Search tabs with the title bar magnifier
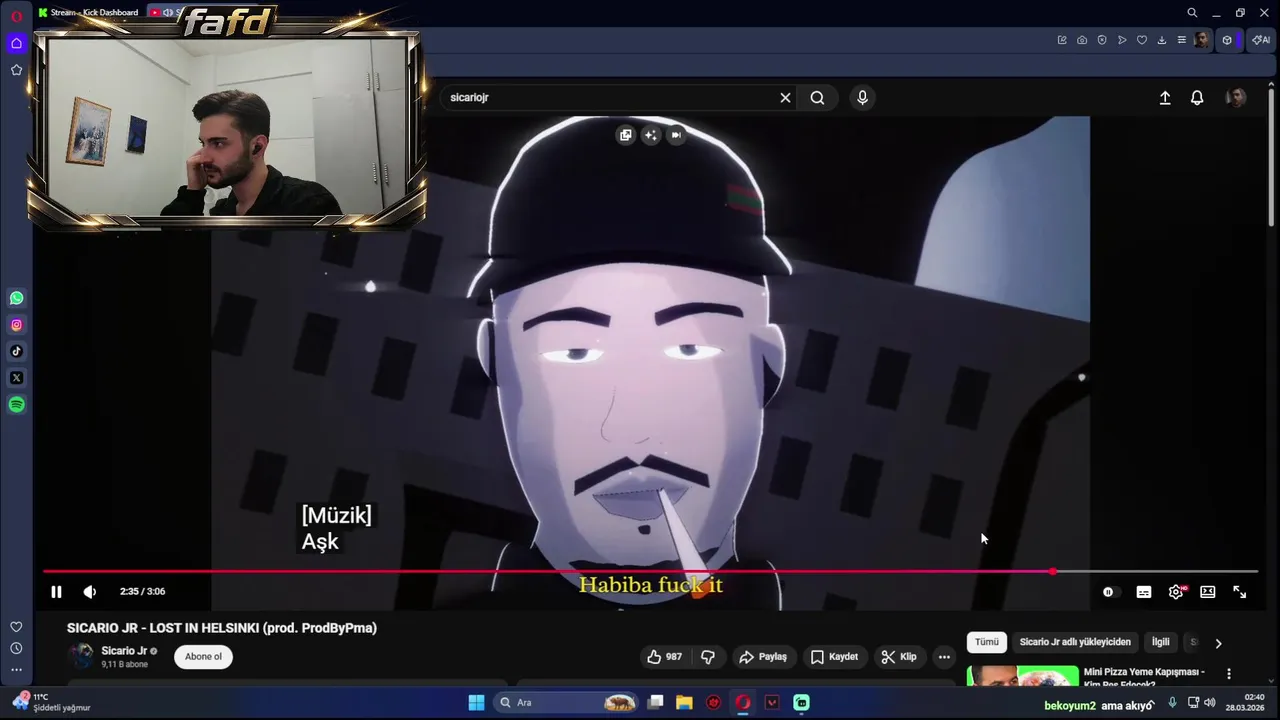Image resolution: width=1280 pixels, height=720 pixels. (x=1192, y=13)
